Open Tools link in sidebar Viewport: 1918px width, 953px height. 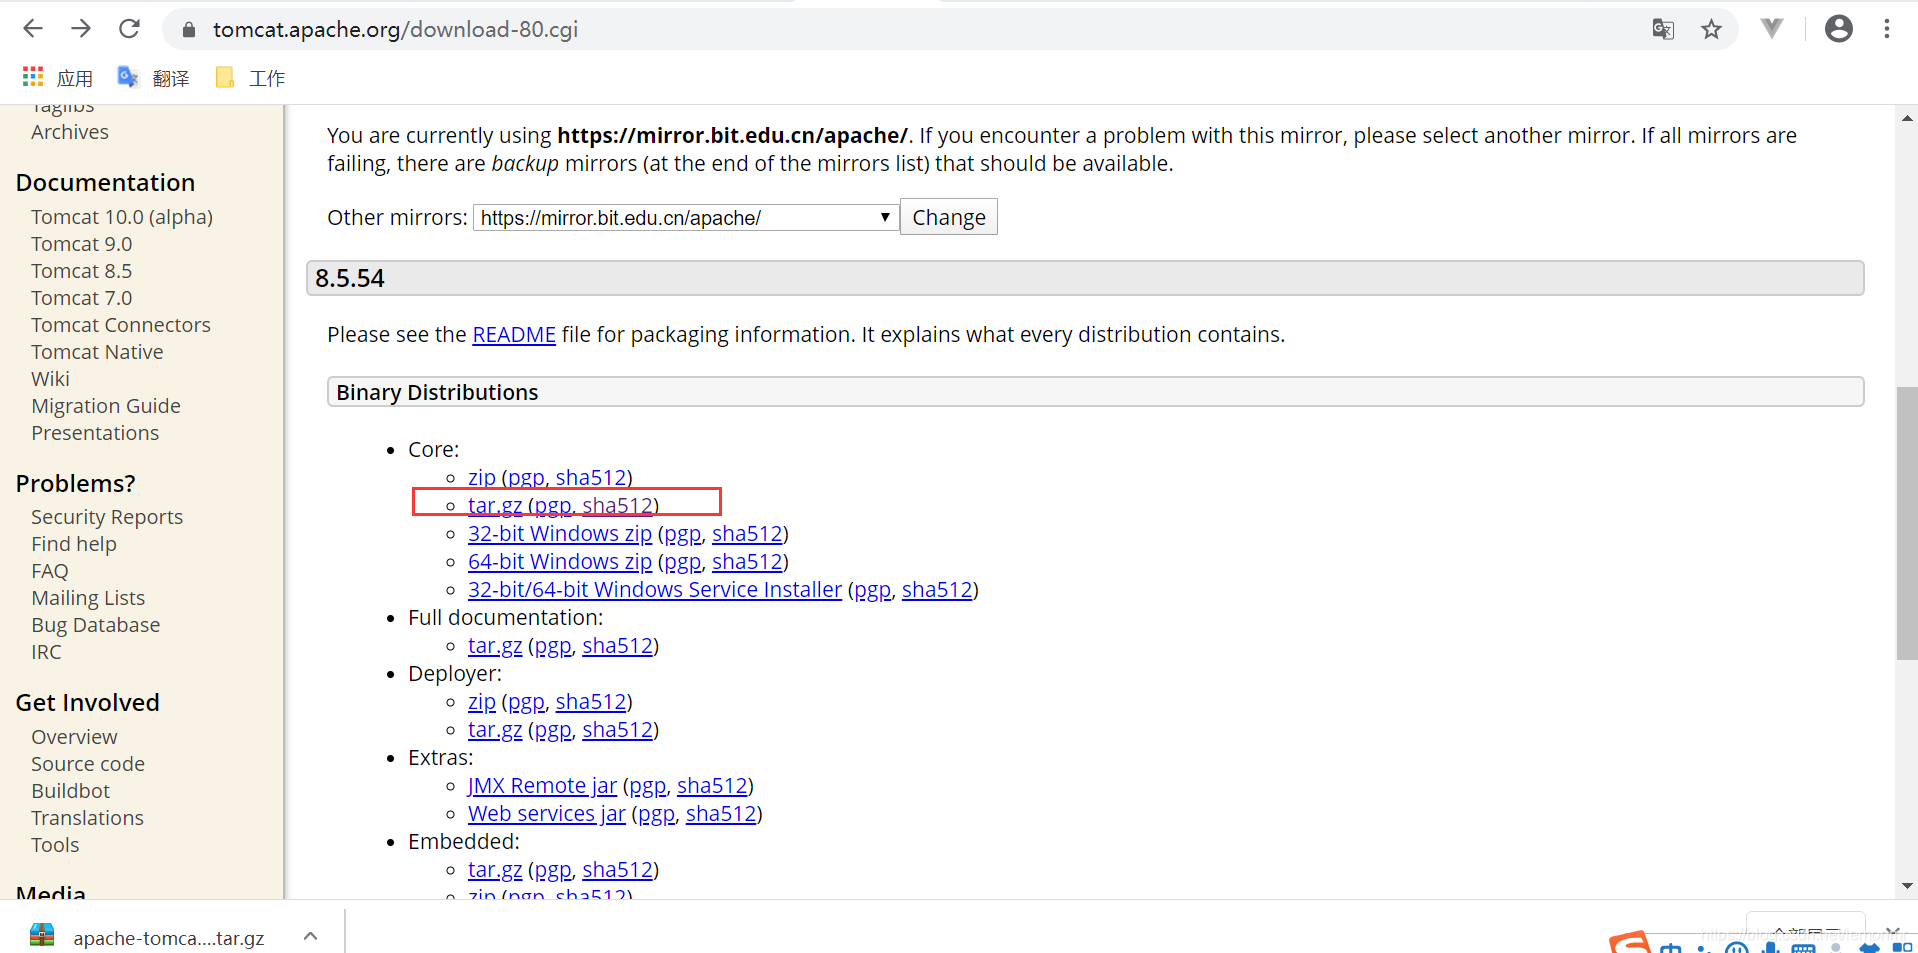pos(55,845)
